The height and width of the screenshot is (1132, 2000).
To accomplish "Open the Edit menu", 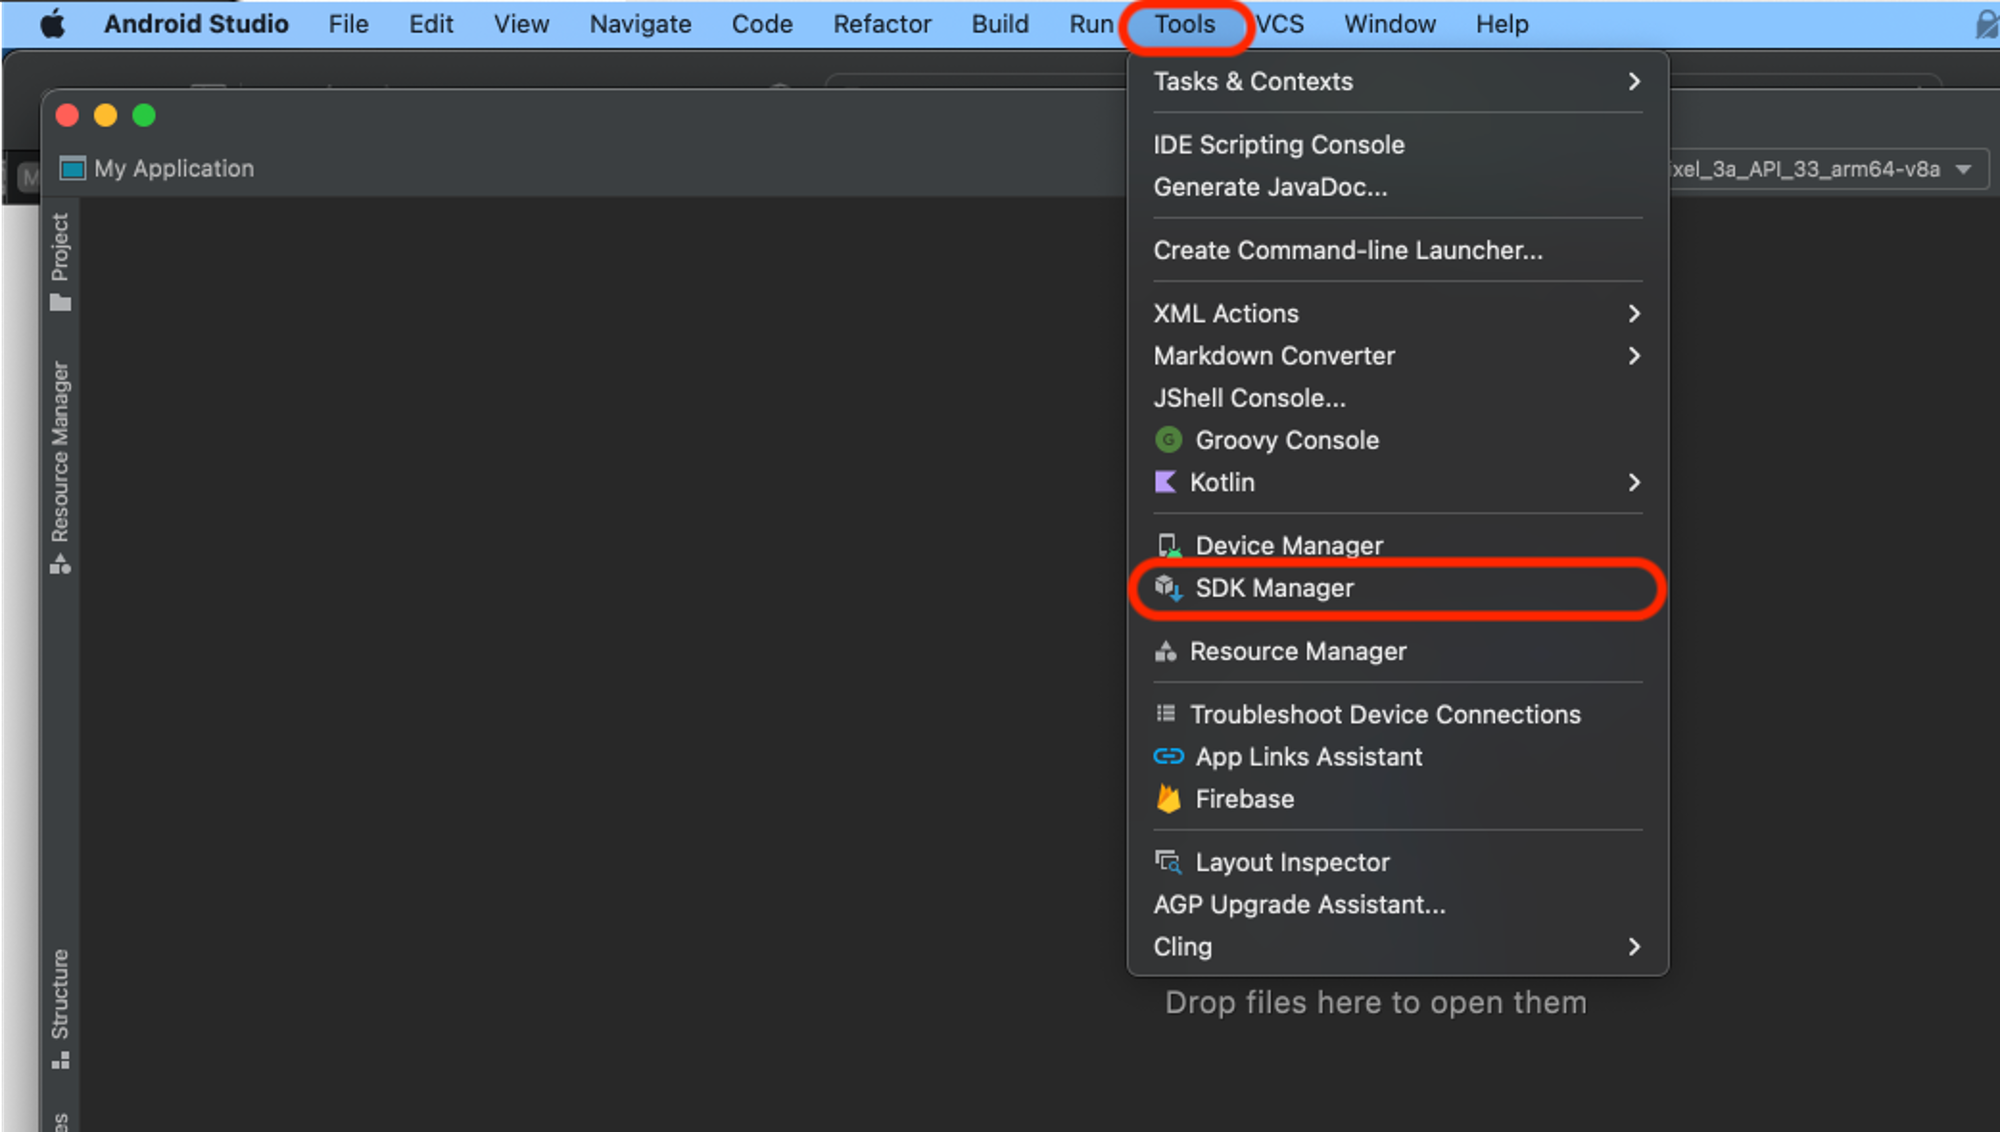I will tap(431, 24).
